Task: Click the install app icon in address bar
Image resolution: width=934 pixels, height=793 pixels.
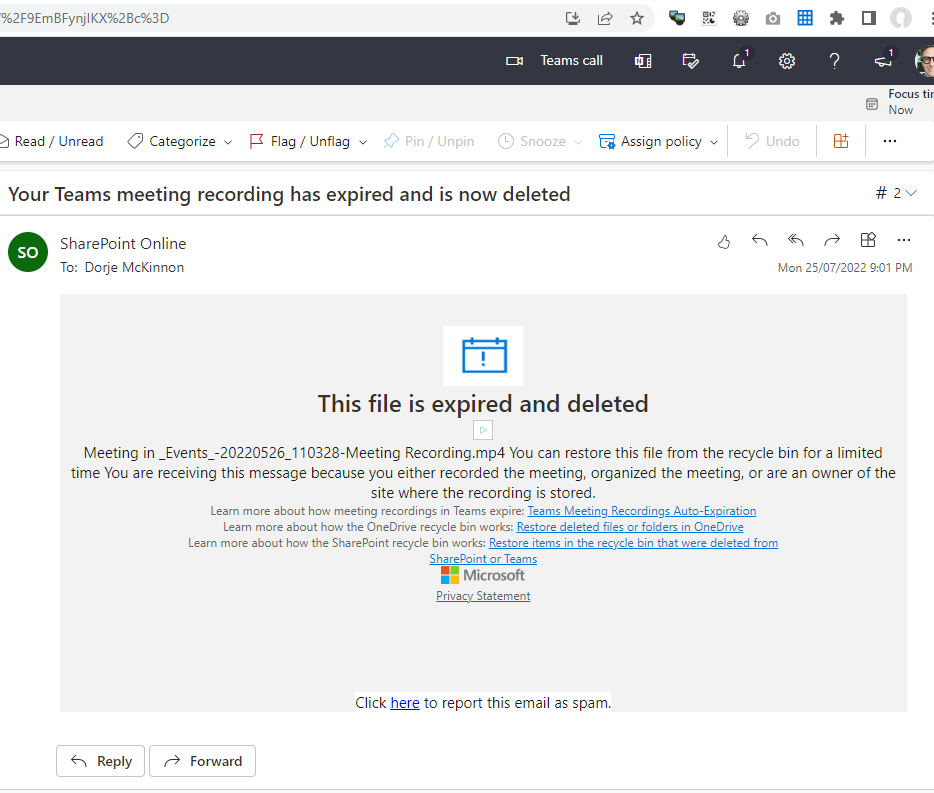Action: (572, 18)
